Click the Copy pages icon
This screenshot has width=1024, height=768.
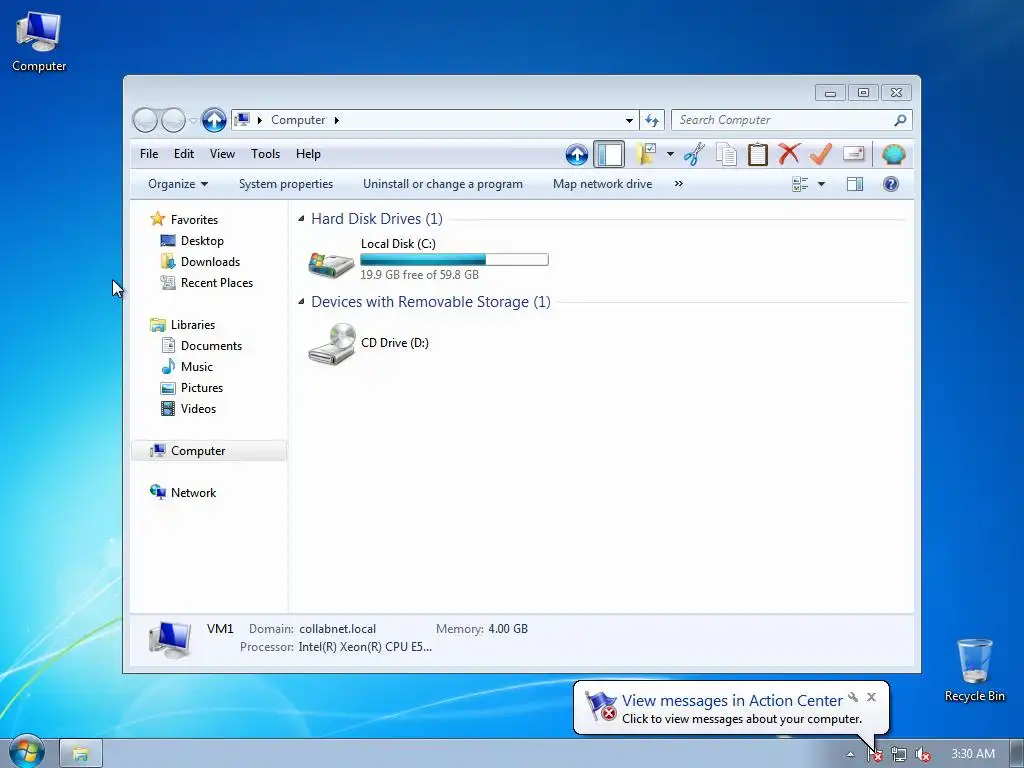pos(726,155)
